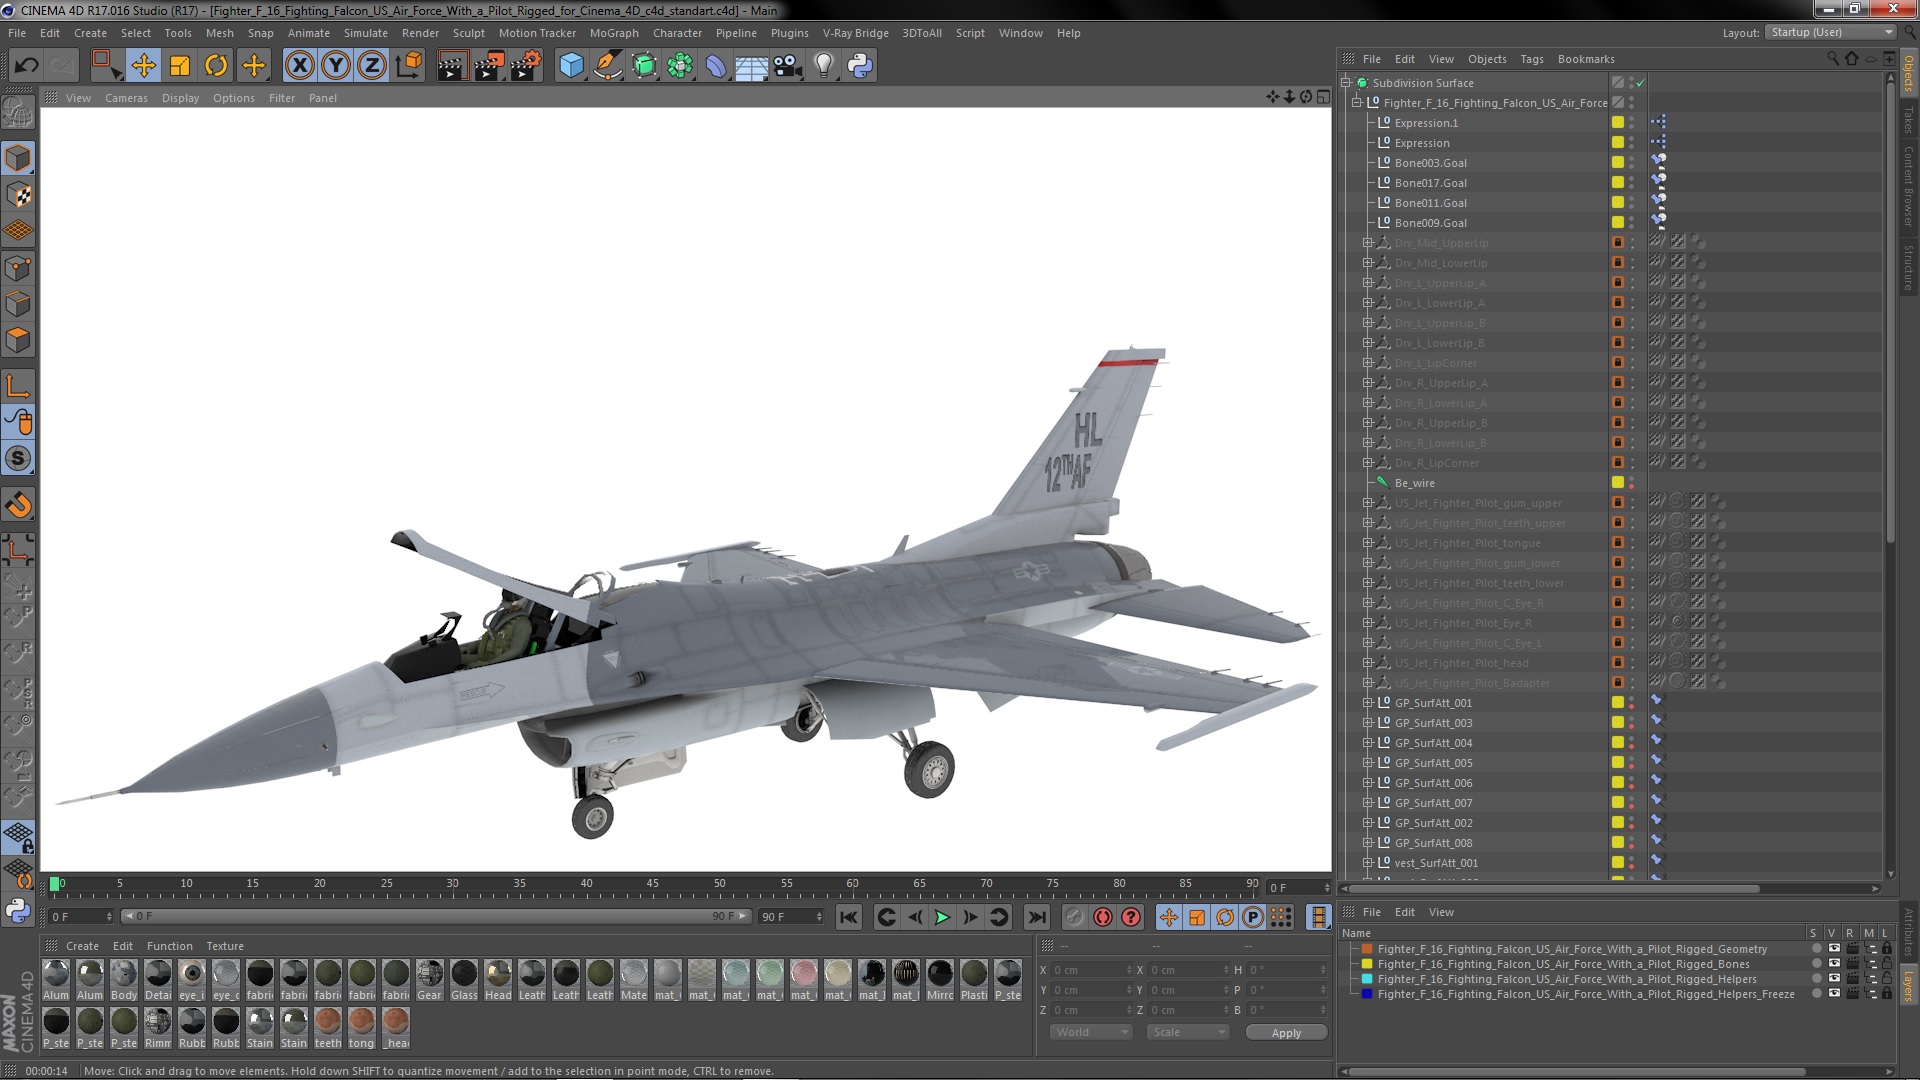Play the animation forward

pos(942,917)
